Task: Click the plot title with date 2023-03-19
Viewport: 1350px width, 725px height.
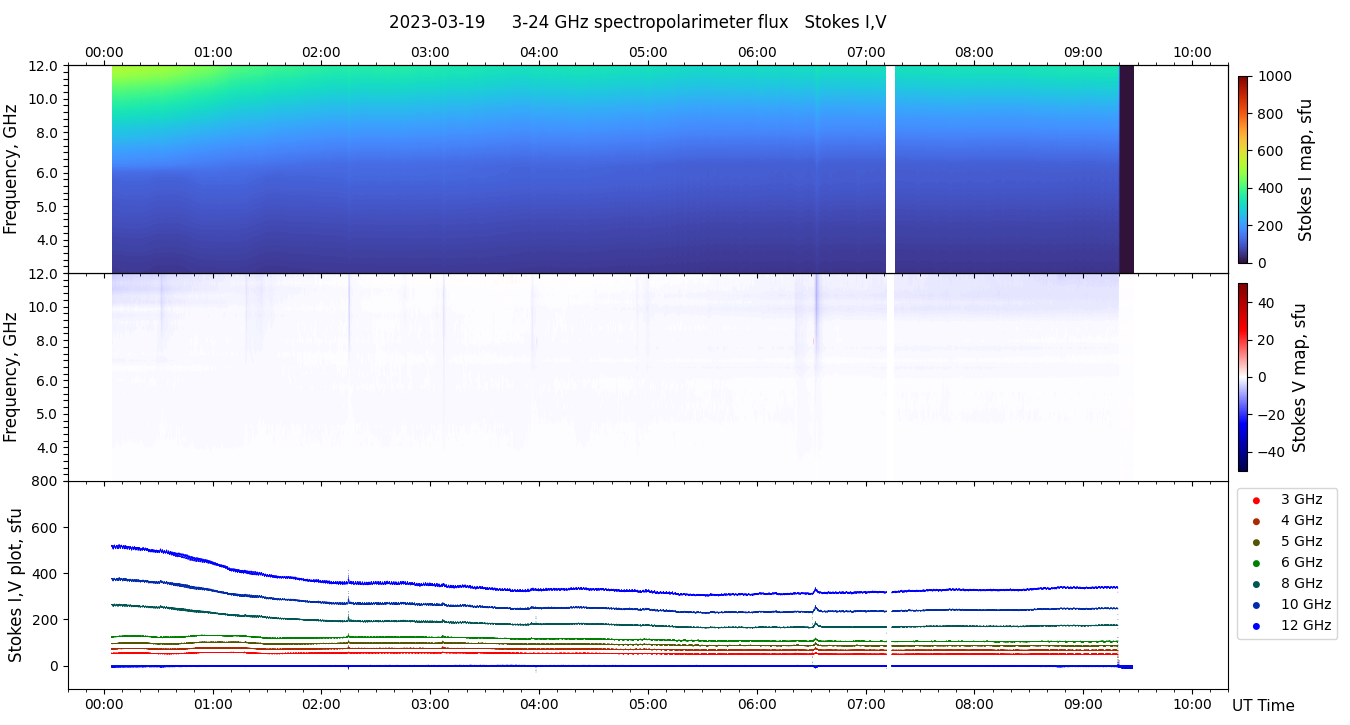Action: [637, 22]
